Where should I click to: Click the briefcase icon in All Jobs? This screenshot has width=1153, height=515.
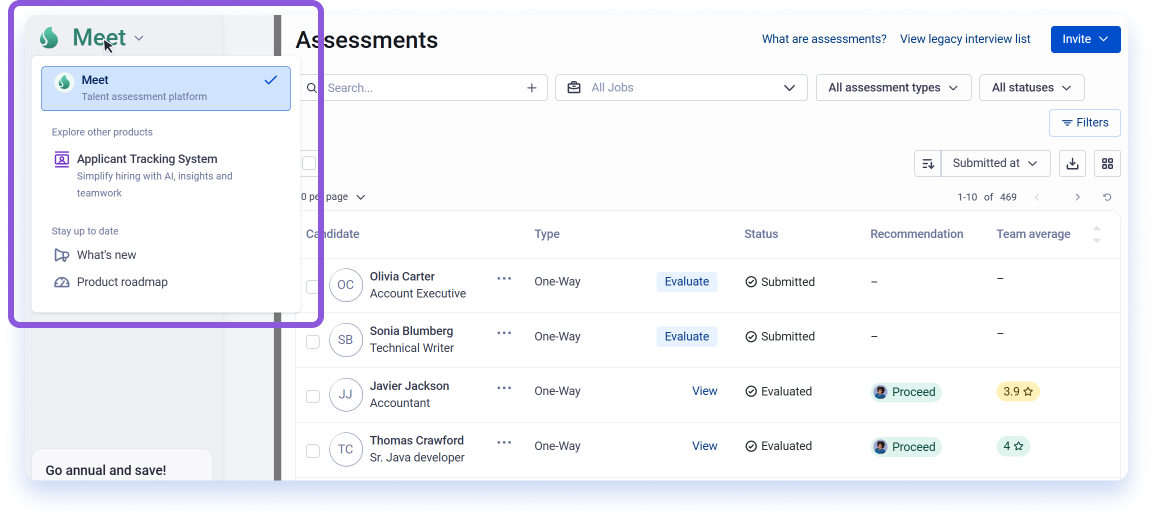(x=574, y=88)
